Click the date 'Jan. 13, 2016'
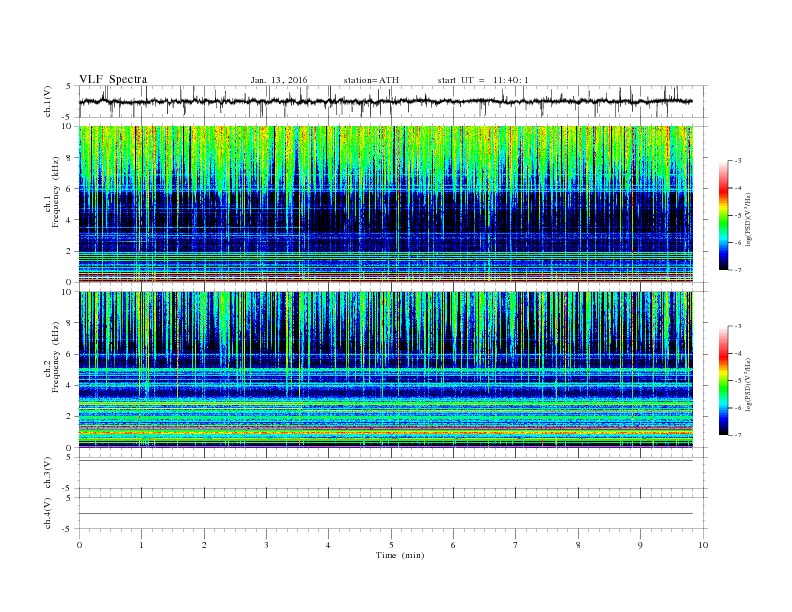 click(x=279, y=80)
